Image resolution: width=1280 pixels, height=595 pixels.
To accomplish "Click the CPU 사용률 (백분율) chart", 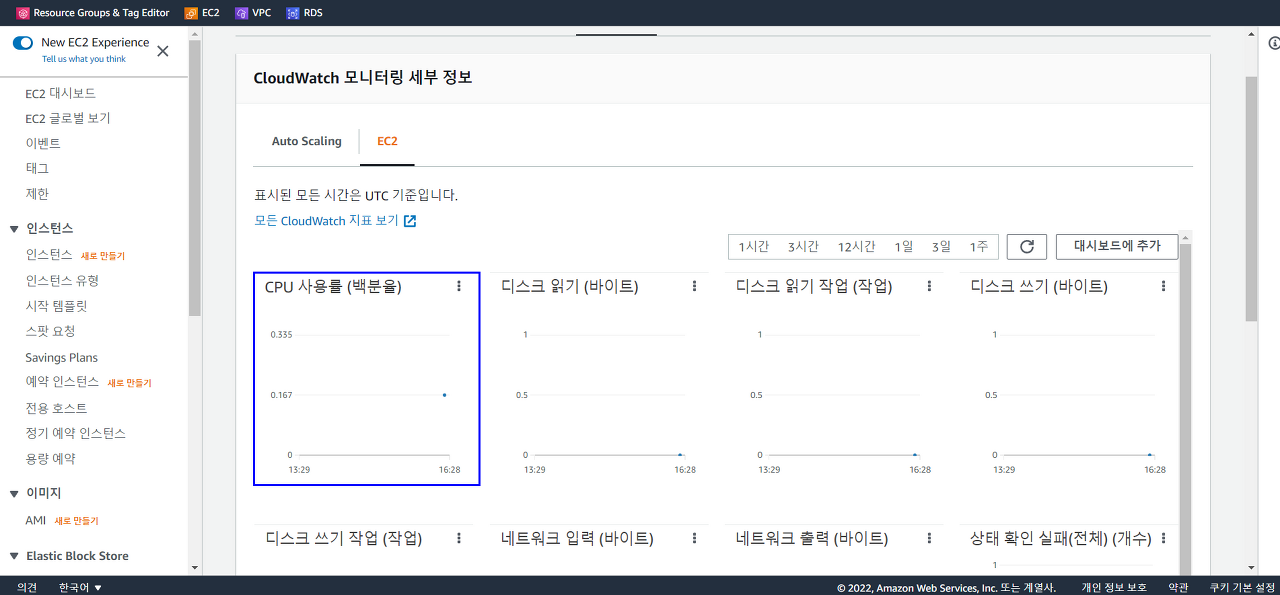I will point(367,379).
